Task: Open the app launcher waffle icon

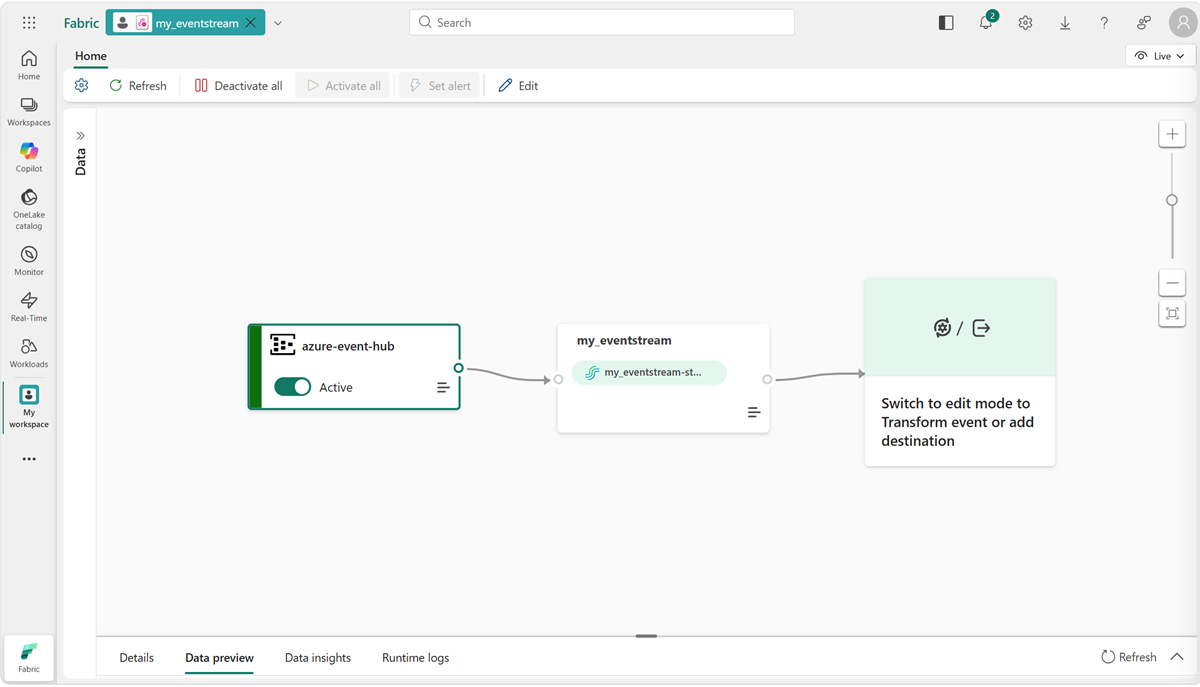Action: [x=29, y=22]
